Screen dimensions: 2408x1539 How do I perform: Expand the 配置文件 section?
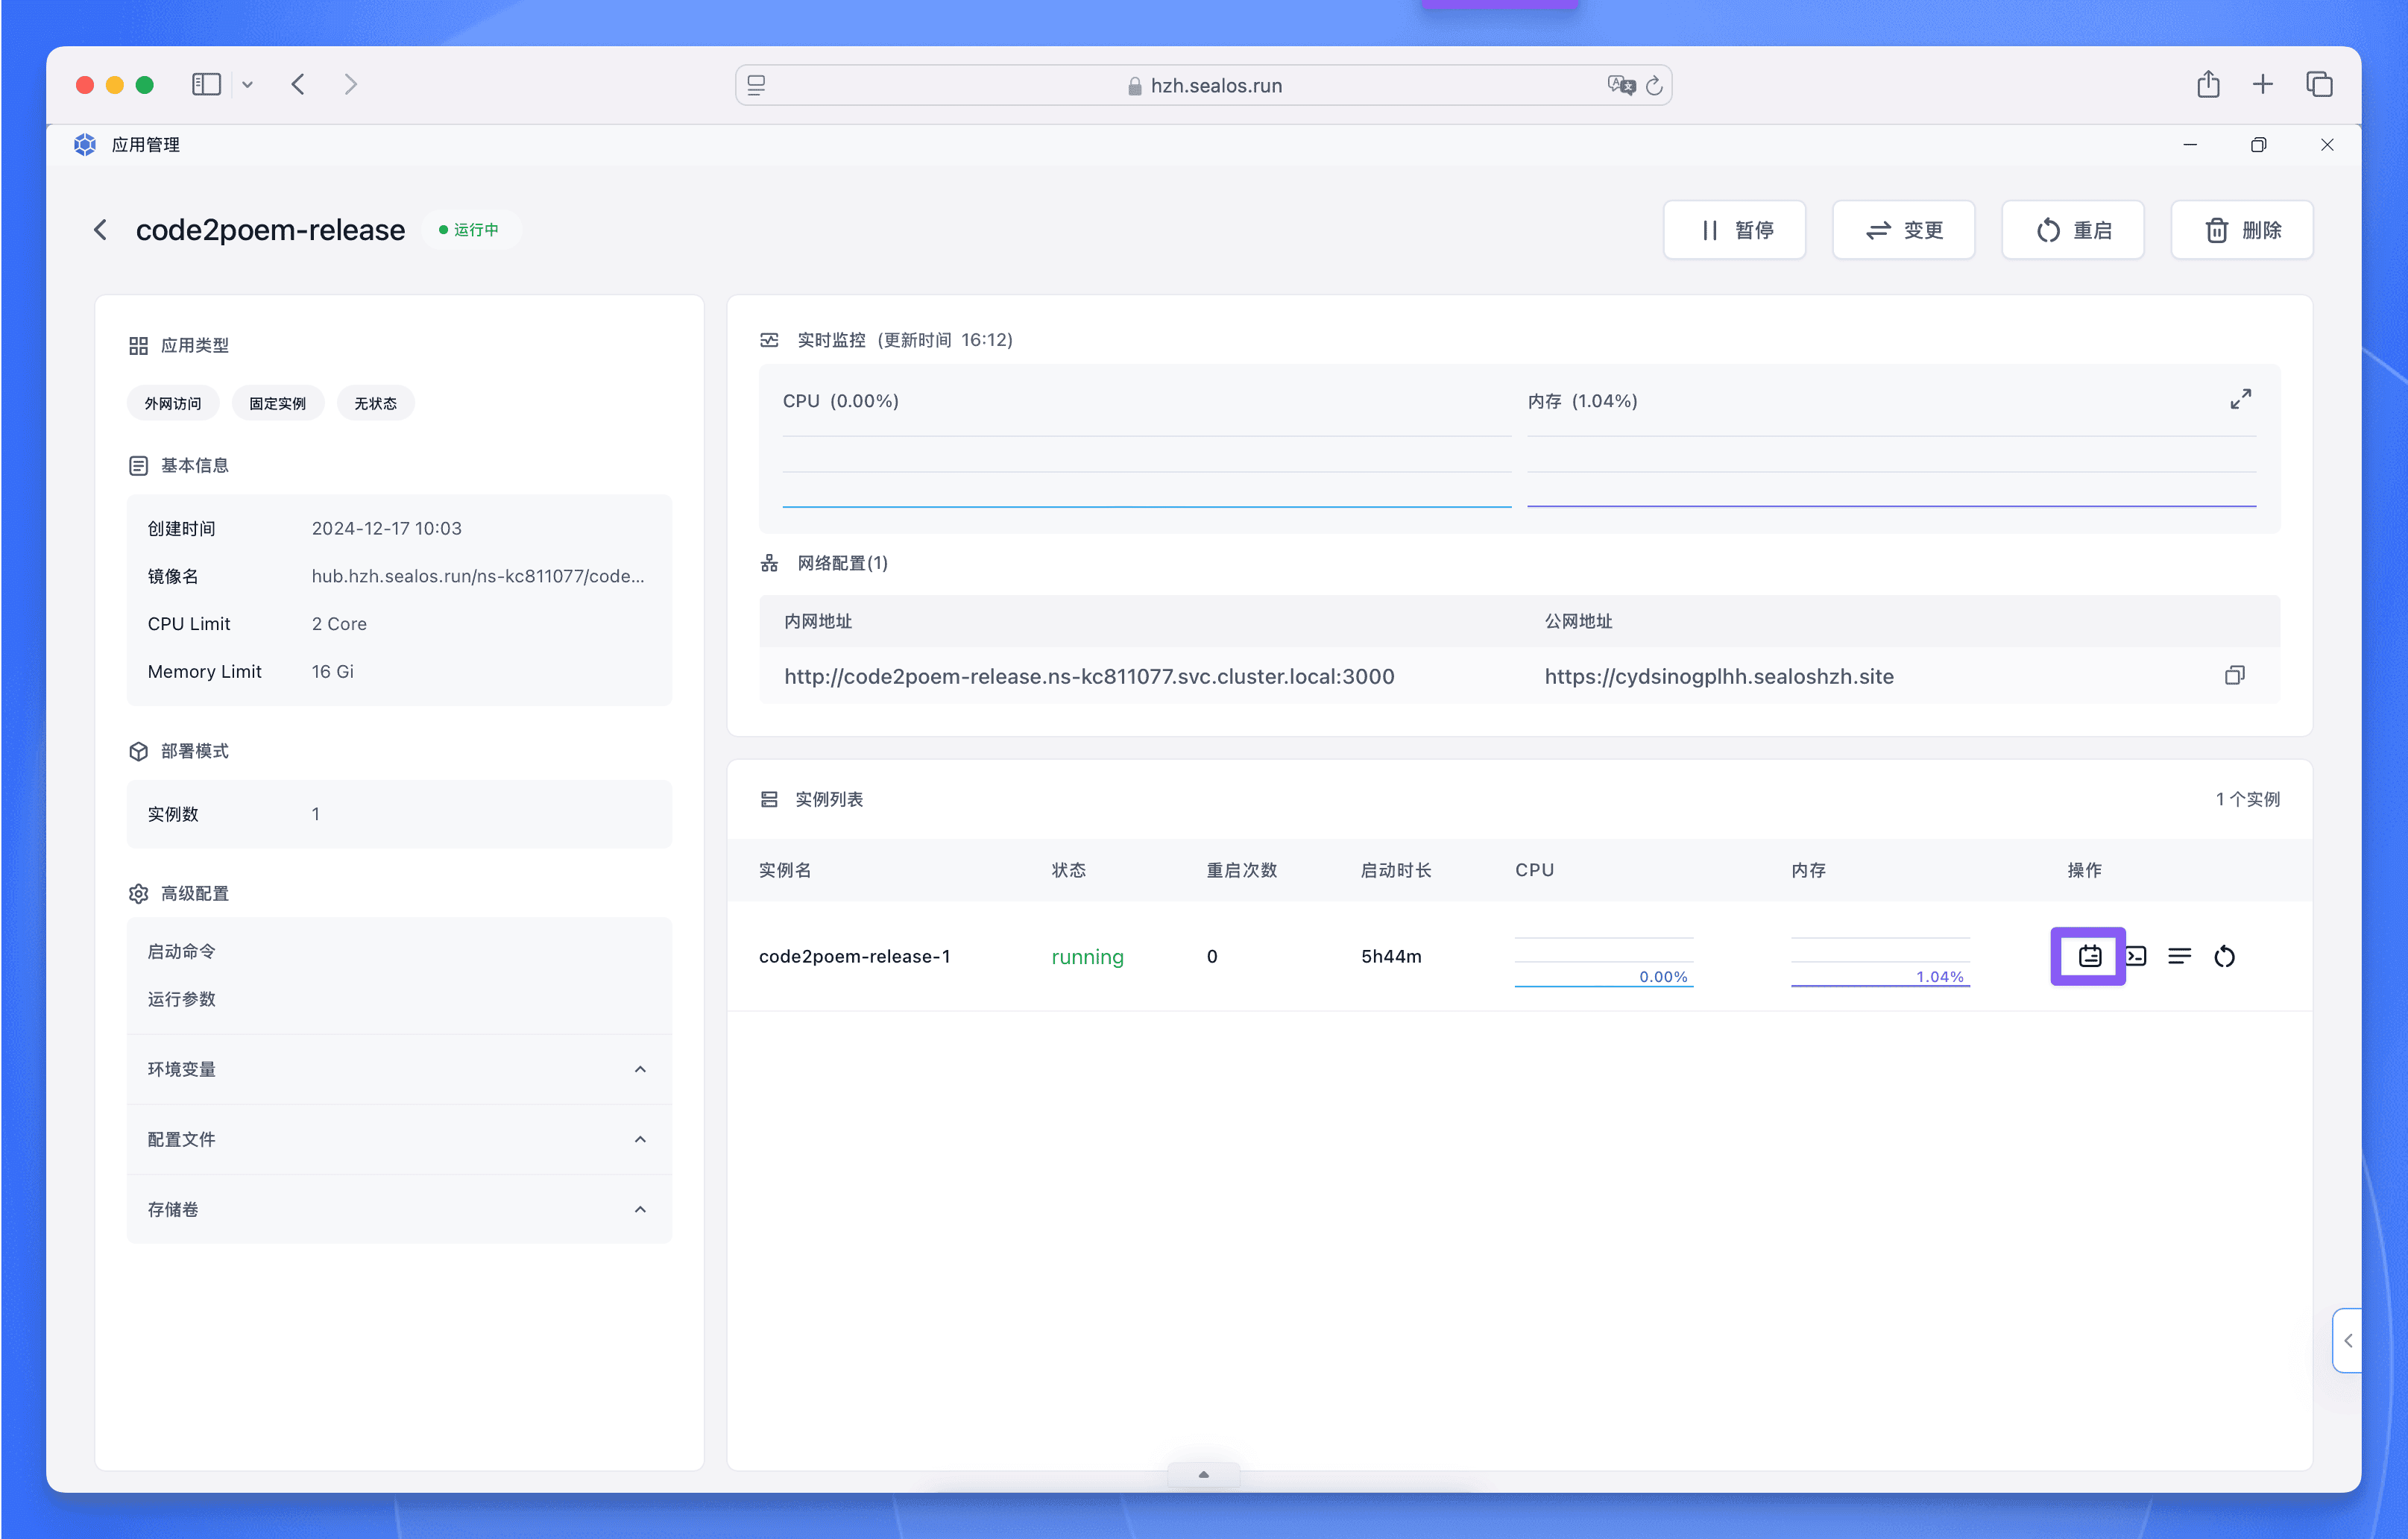399,1139
